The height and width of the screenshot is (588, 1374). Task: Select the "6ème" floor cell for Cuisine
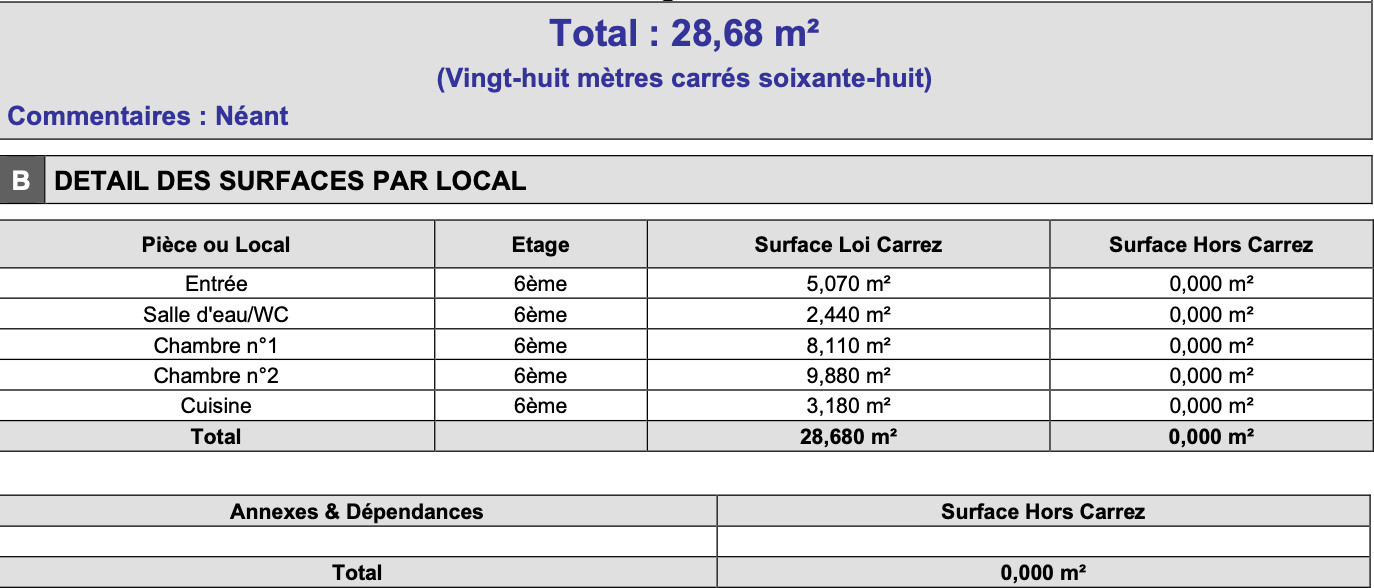[540, 406]
